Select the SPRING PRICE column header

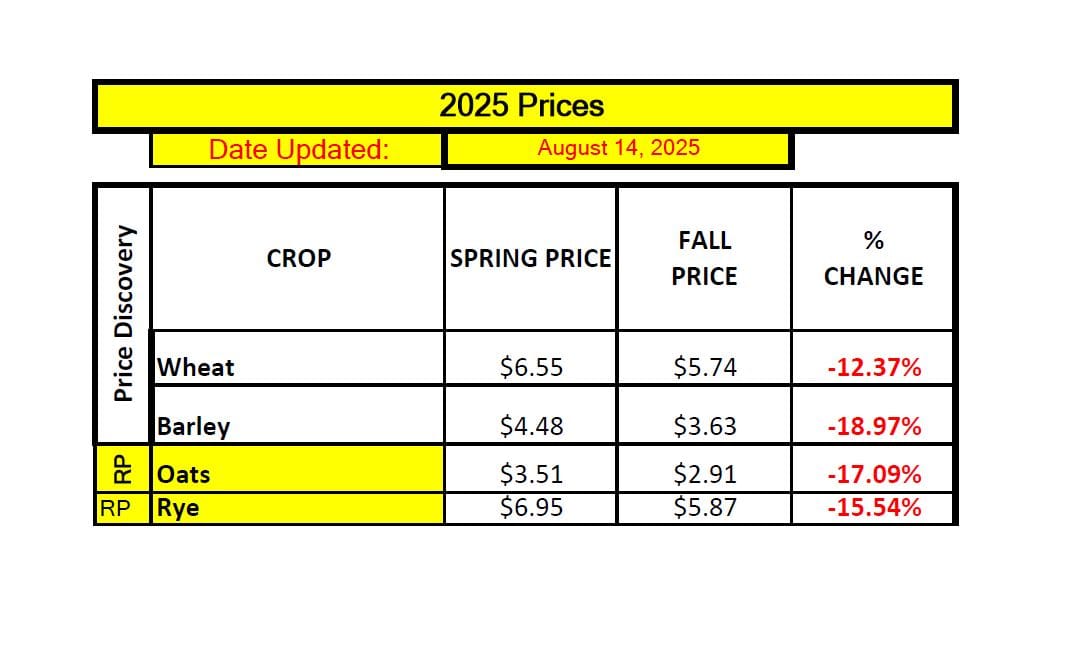tap(530, 258)
